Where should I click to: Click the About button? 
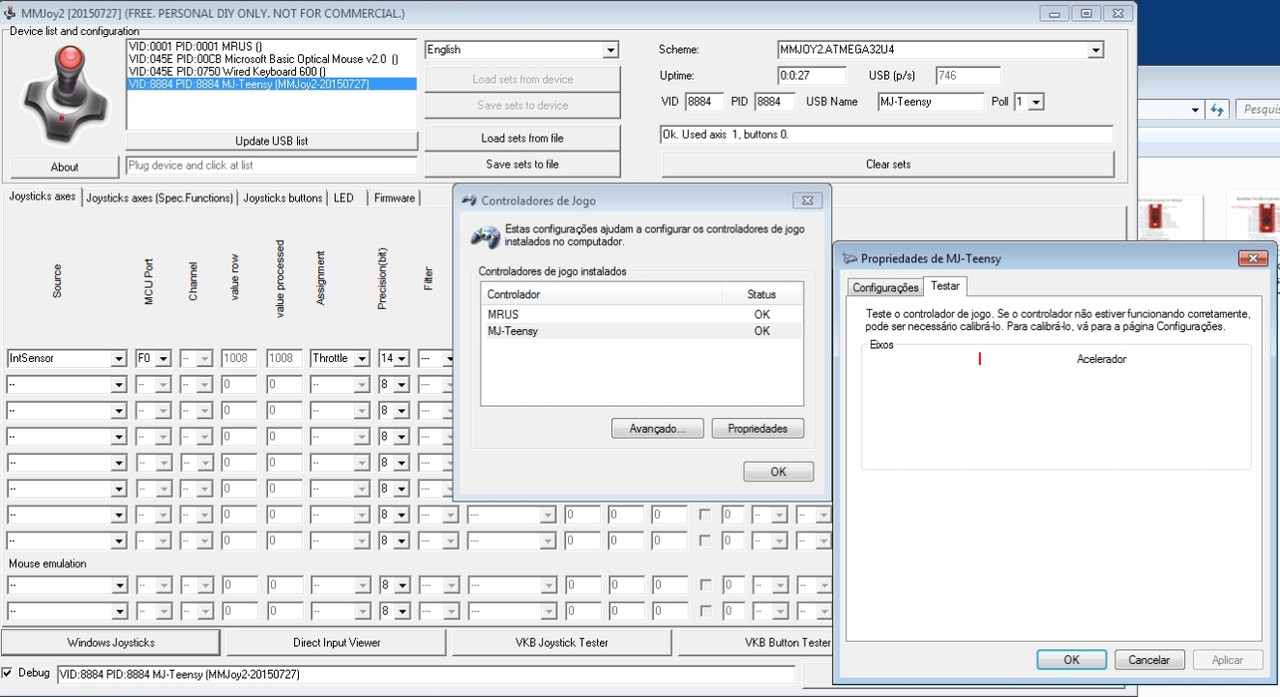pyautogui.click(x=64, y=167)
